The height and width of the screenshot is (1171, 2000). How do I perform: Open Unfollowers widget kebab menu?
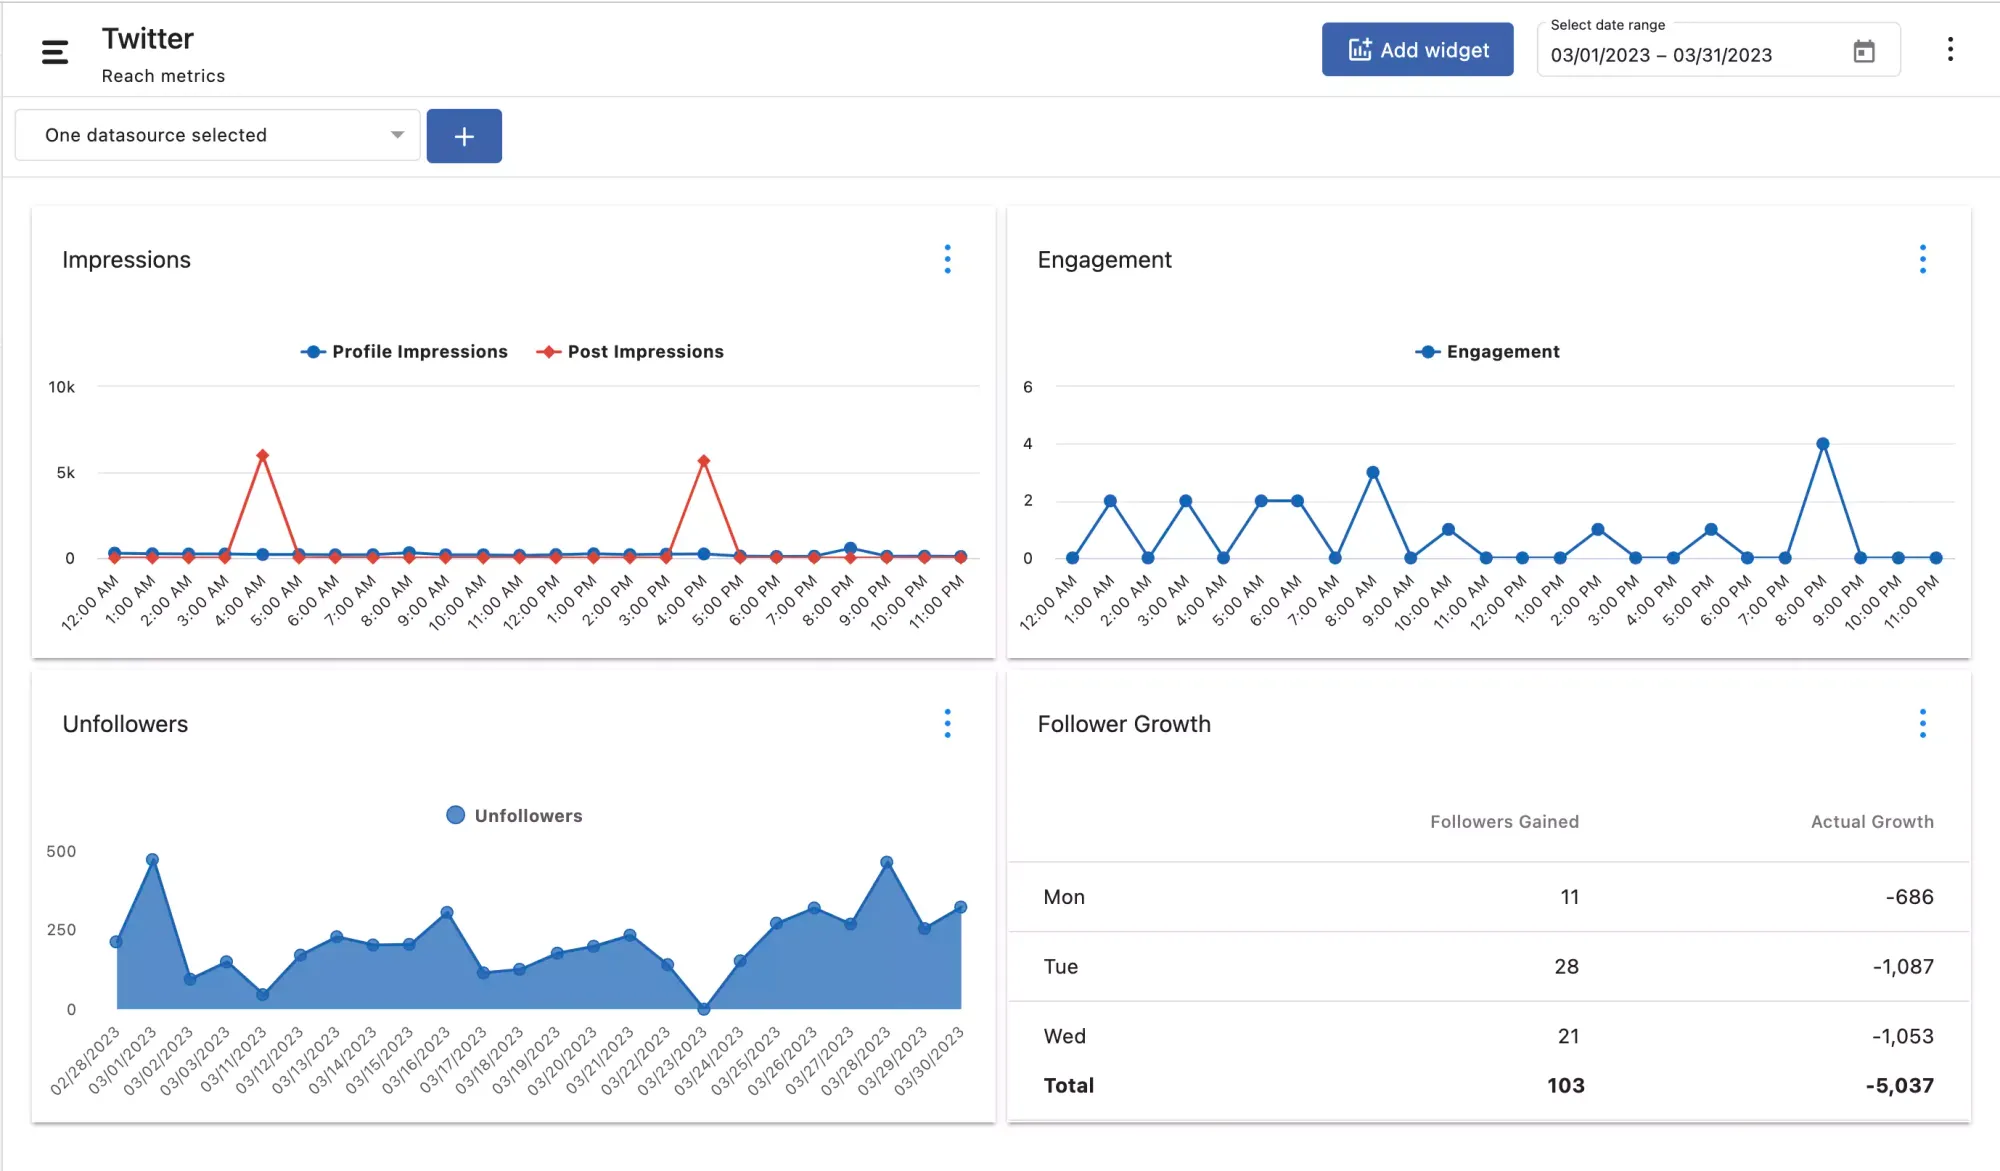click(947, 724)
